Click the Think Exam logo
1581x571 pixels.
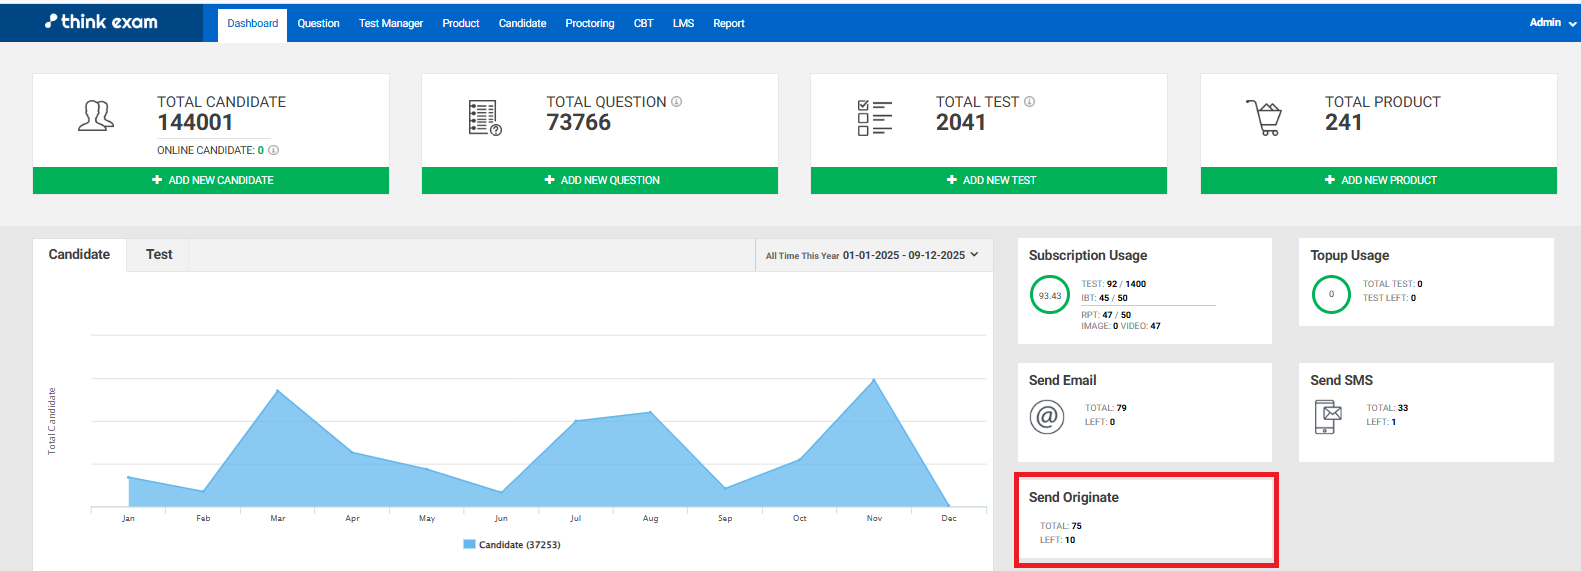[101, 22]
